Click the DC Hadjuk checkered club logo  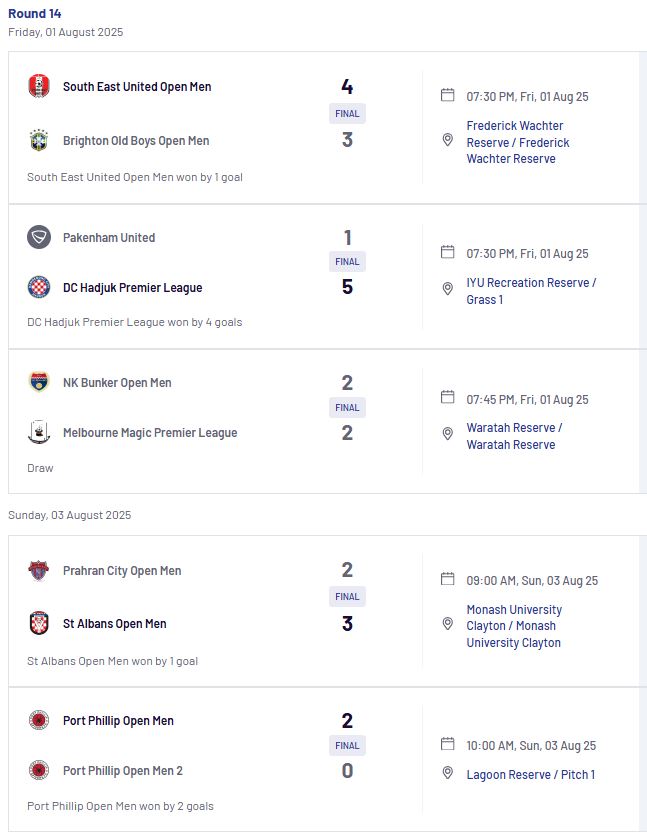[x=39, y=287]
